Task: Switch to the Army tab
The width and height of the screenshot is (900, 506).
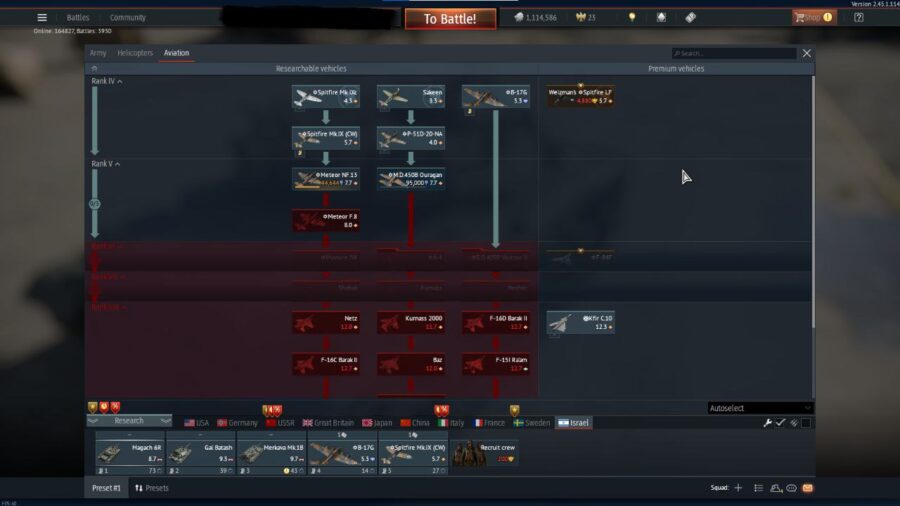Action: [98, 53]
